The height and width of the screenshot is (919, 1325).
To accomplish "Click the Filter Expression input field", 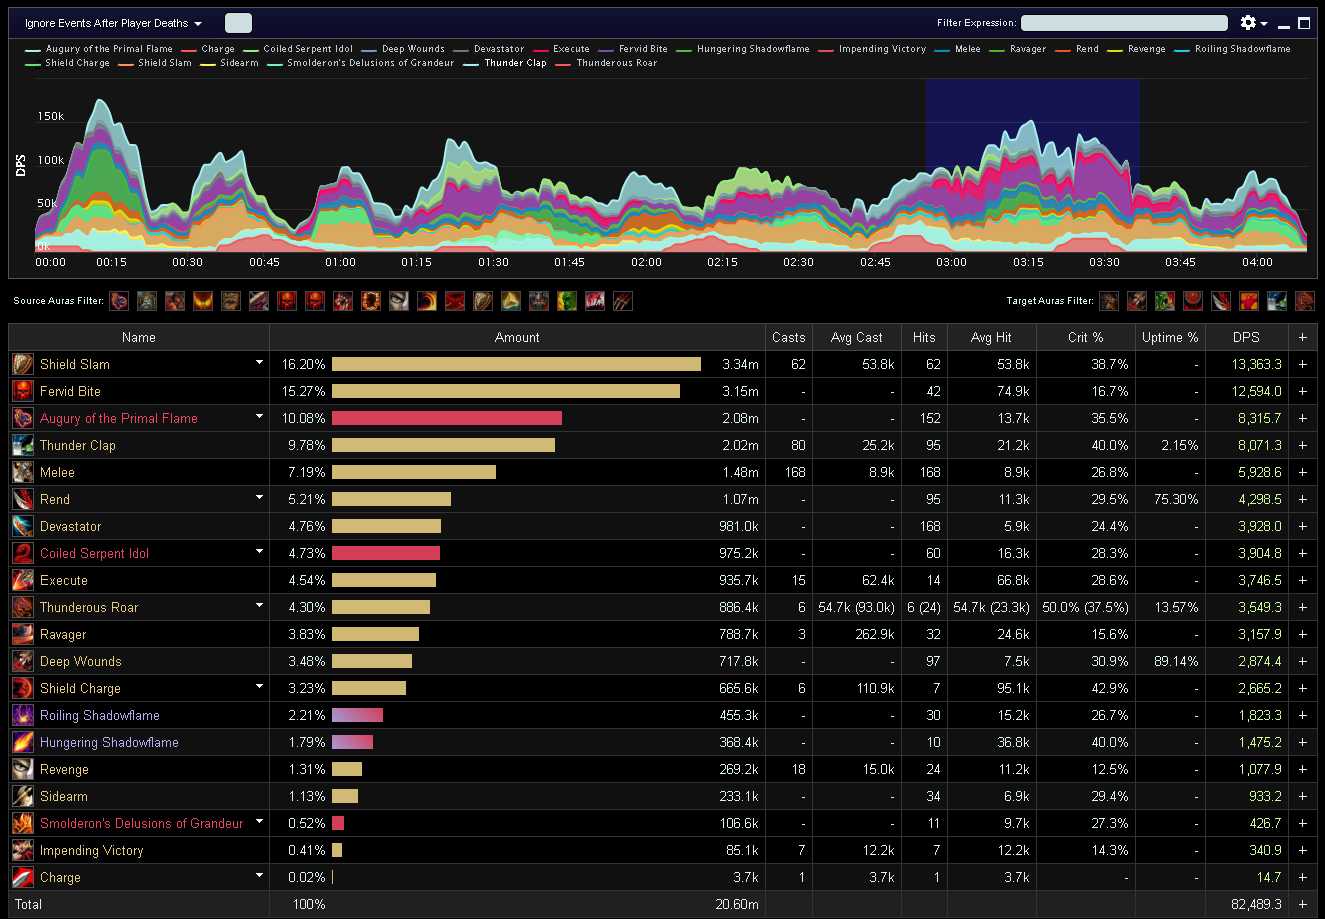I will pyautogui.click(x=1124, y=23).
